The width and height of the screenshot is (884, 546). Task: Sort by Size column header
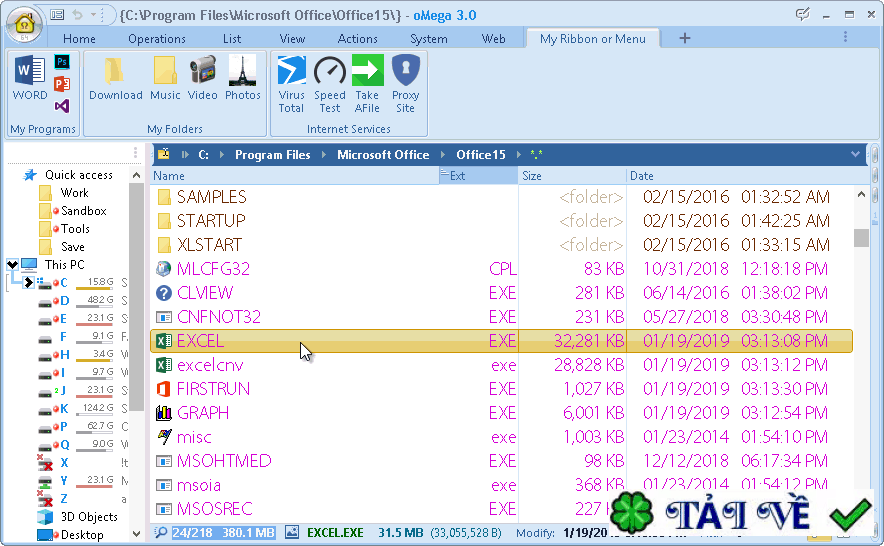point(572,176)
